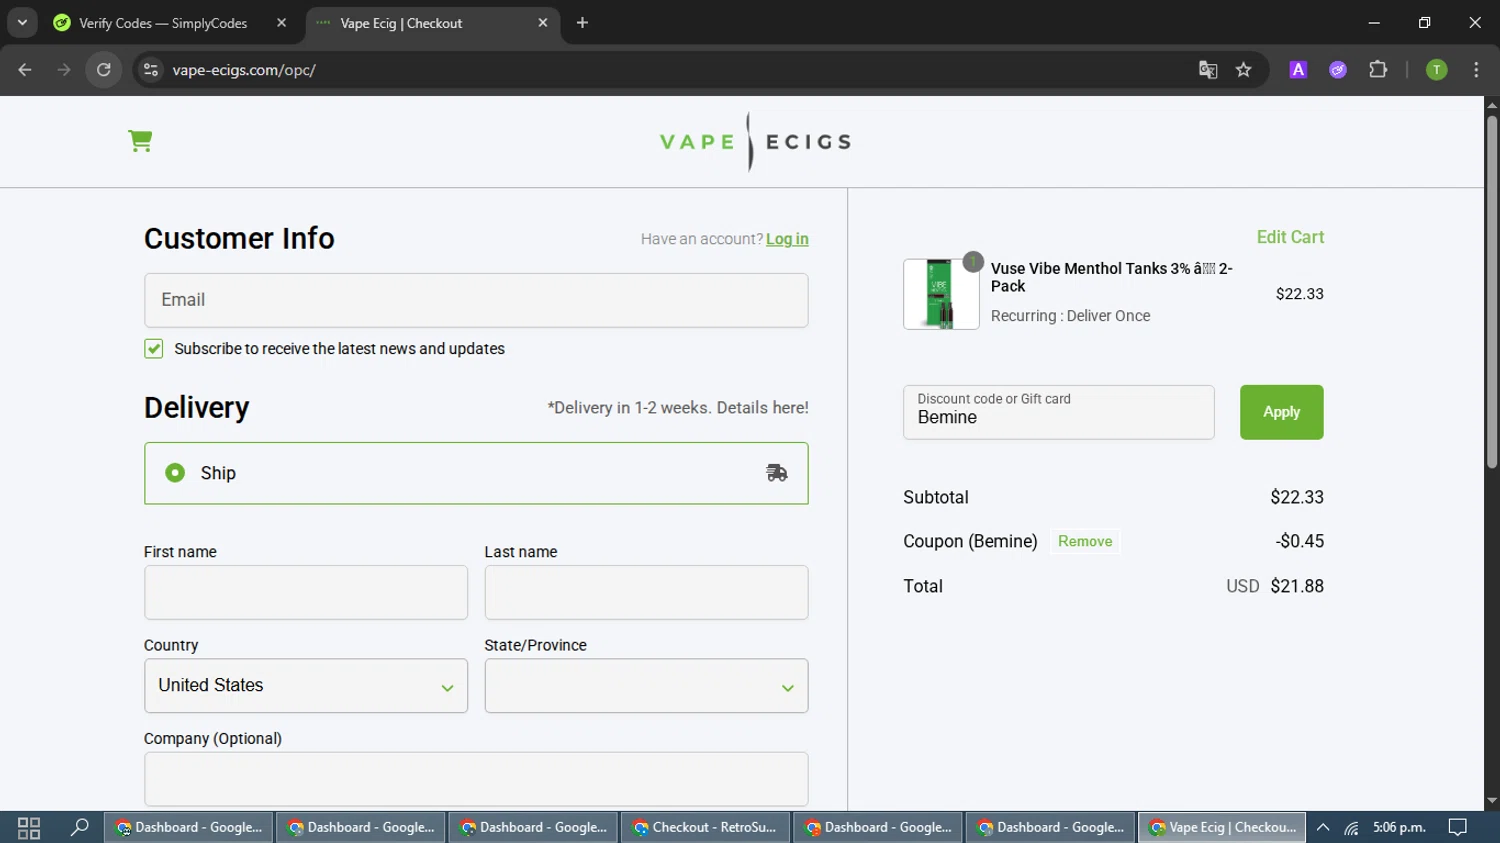The width and height of the screenshot is (1500, 843).
Task: Open Windows Task View on the taskbar
Action: pos(29,828)
